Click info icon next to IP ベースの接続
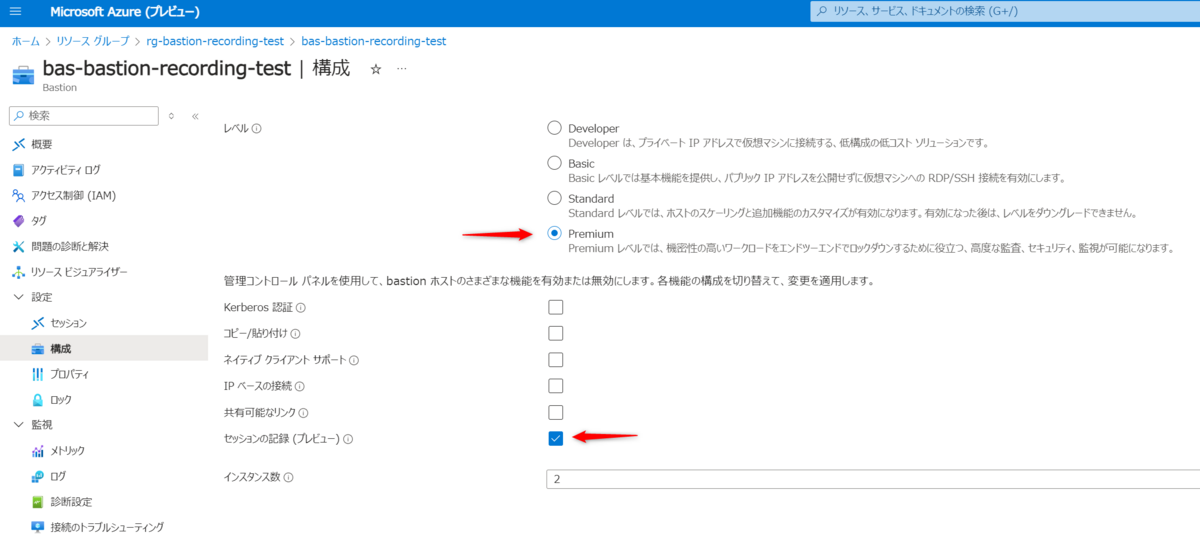 pos(300,386)
